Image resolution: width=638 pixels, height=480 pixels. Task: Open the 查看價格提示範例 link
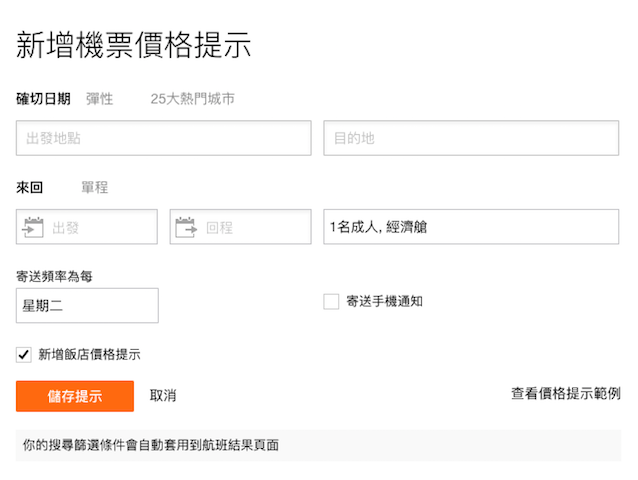pyautogui.click(x=566, y=393)
